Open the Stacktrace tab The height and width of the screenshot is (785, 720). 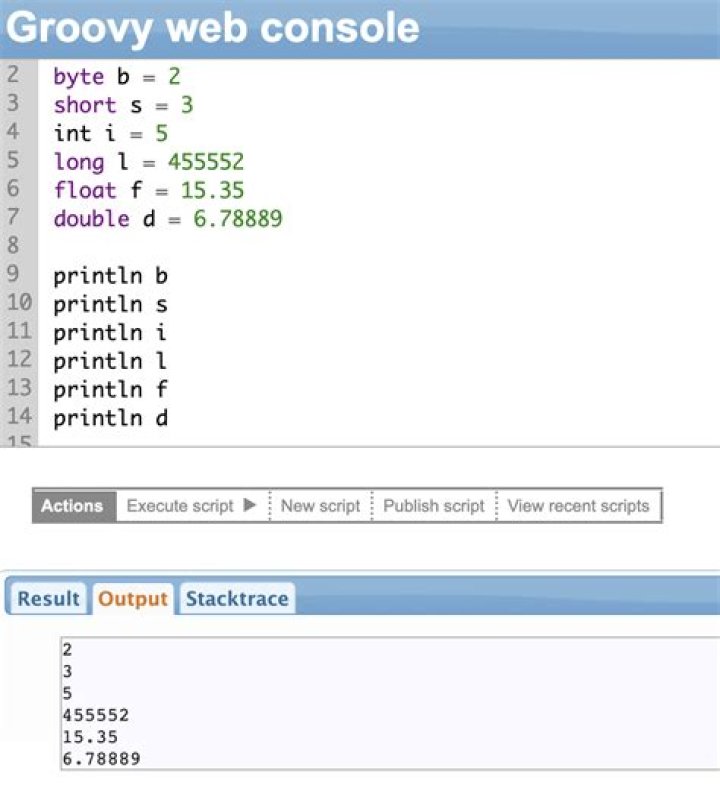237,599
